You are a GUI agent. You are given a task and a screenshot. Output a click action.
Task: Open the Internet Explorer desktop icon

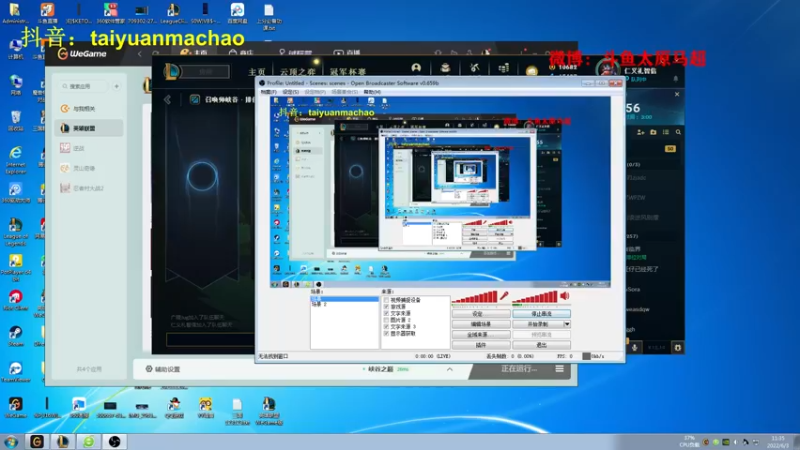15,159
